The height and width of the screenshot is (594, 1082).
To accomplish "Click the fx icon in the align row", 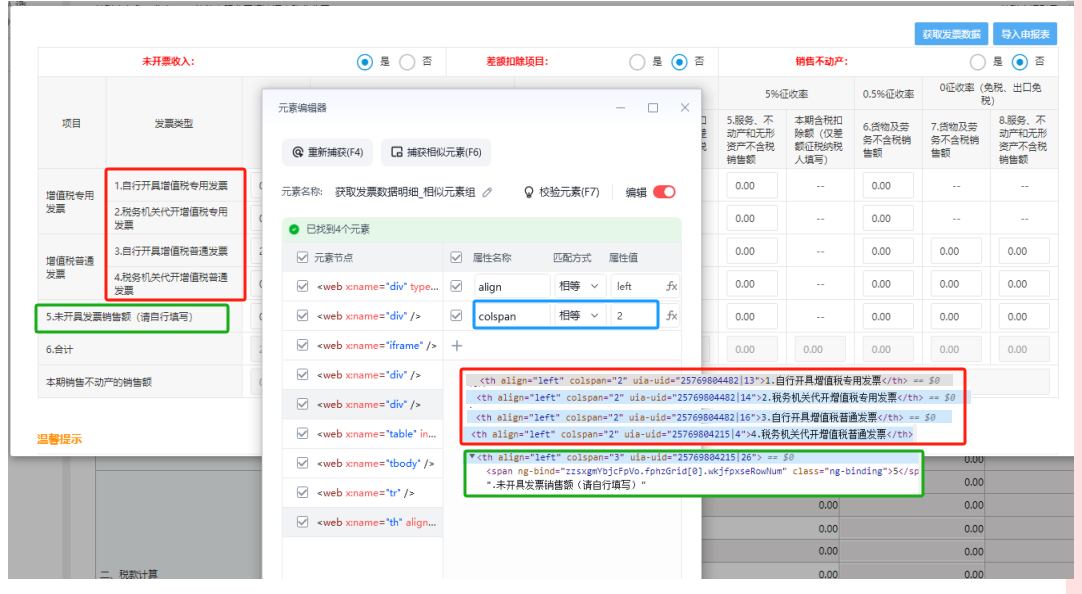I will [671, 286].
